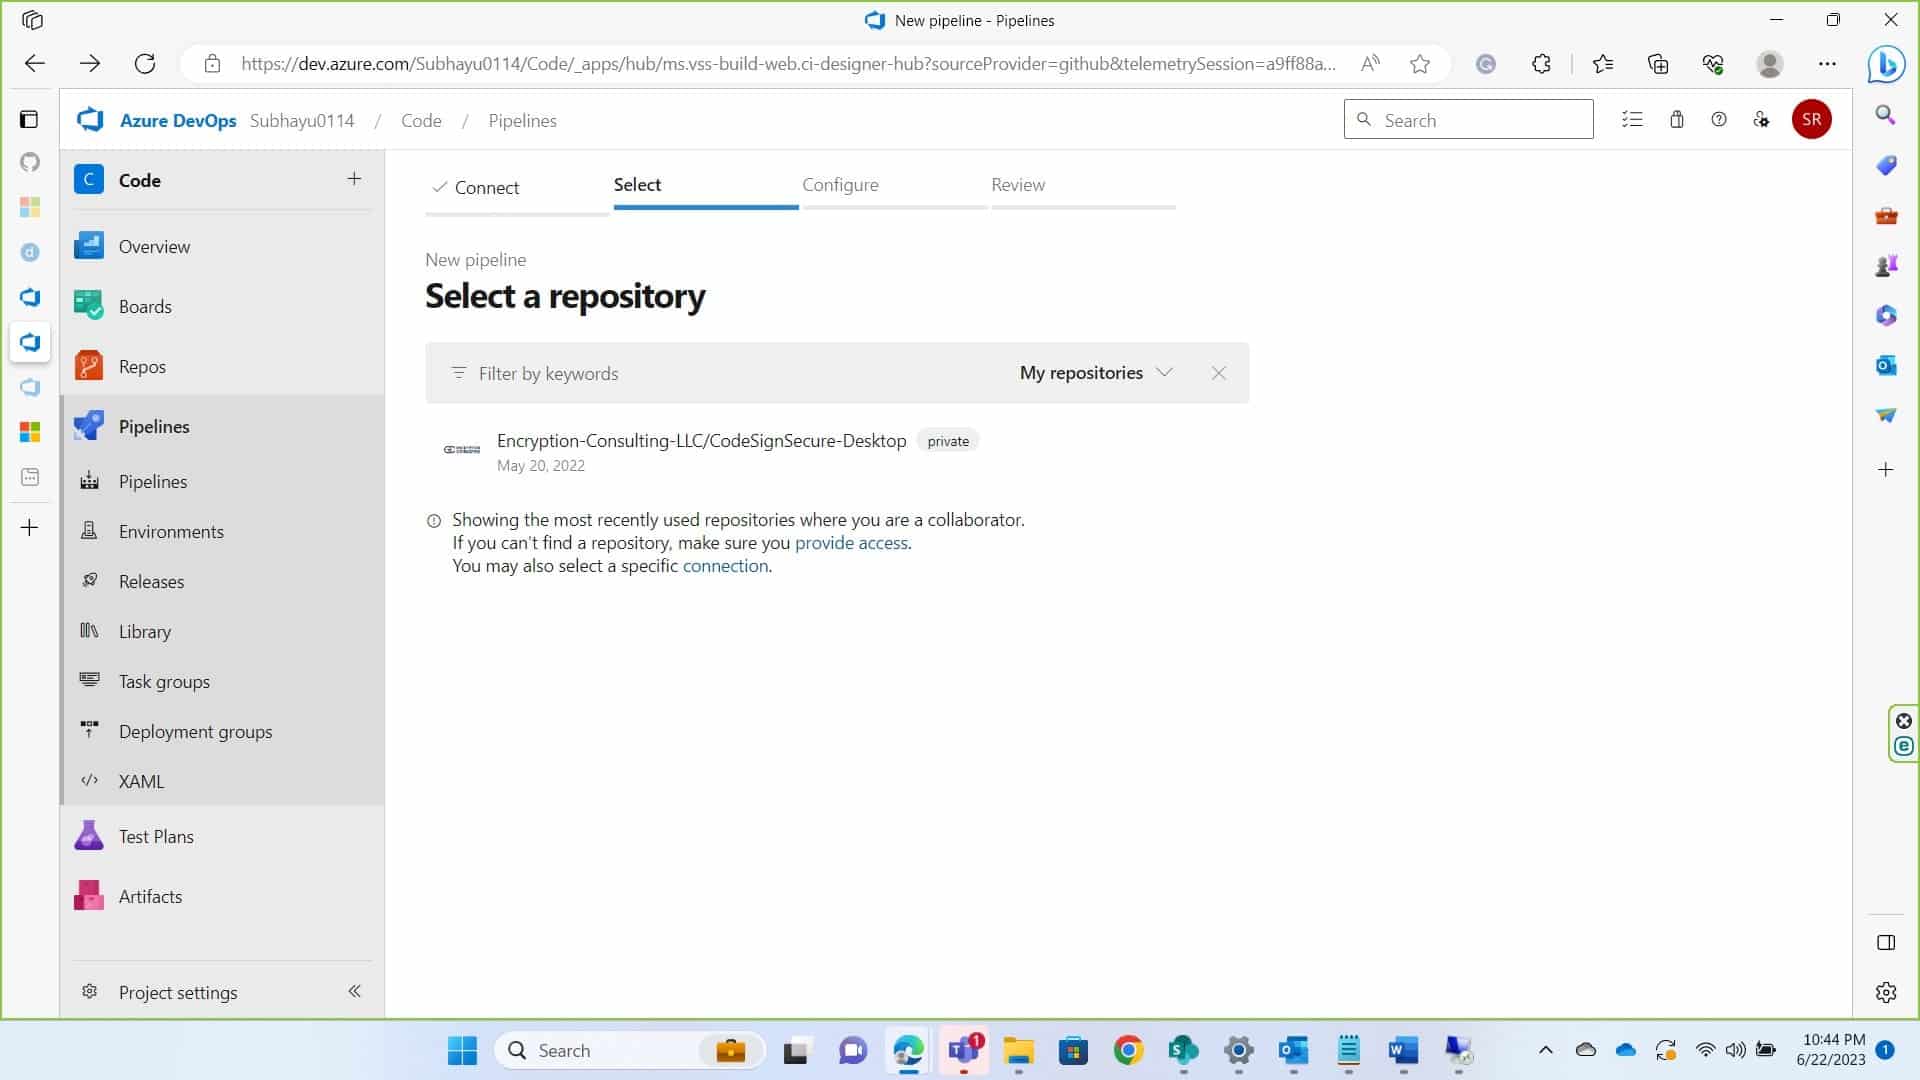The width and height of the screenshot is (1920, 1080).
Task: Select the CodeSignSecure-Desktop repository
Action: tap(701, 441)
